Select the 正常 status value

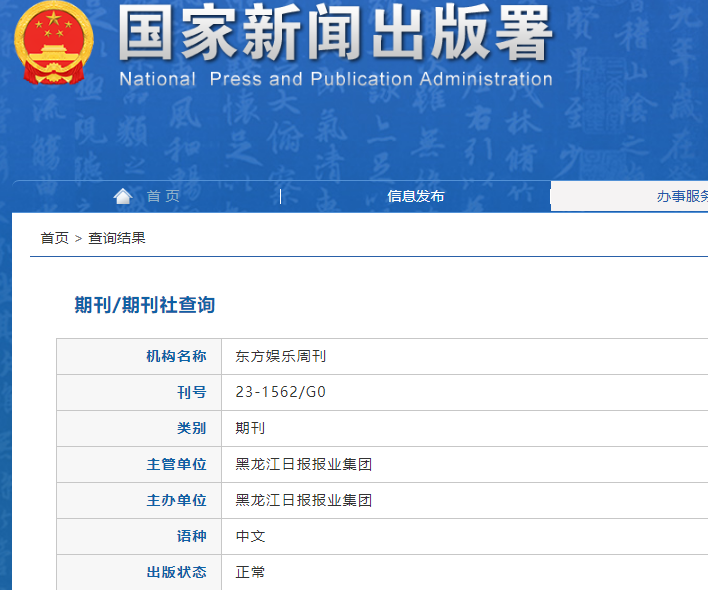click(250, 572)
